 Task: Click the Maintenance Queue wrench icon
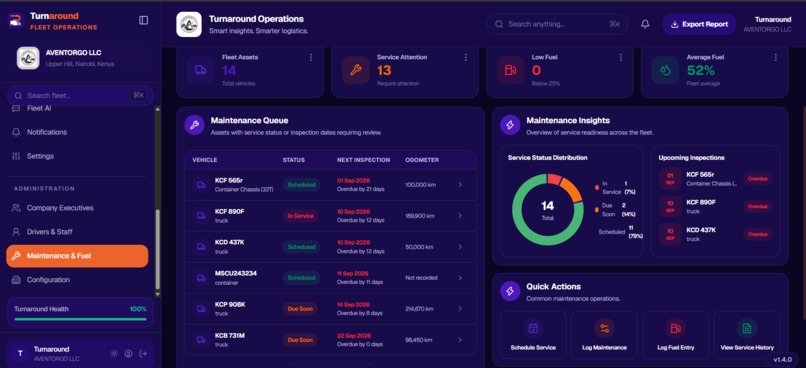(x=194, y=125)
